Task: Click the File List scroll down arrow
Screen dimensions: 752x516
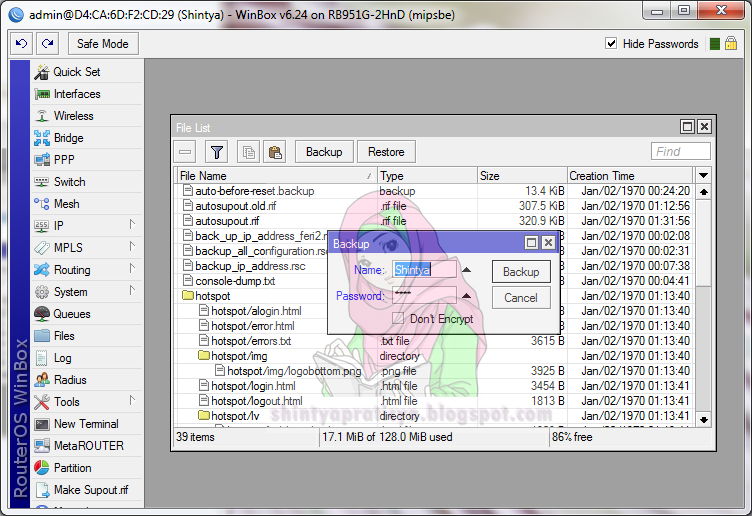Action: point(704,420)
